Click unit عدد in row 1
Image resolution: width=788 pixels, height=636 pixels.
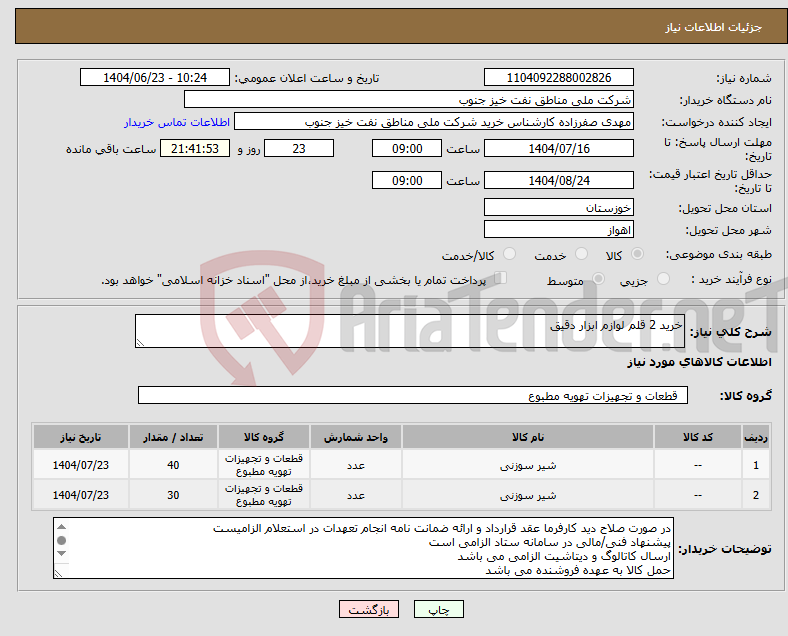pyautogui.click(x=356, y=466)
